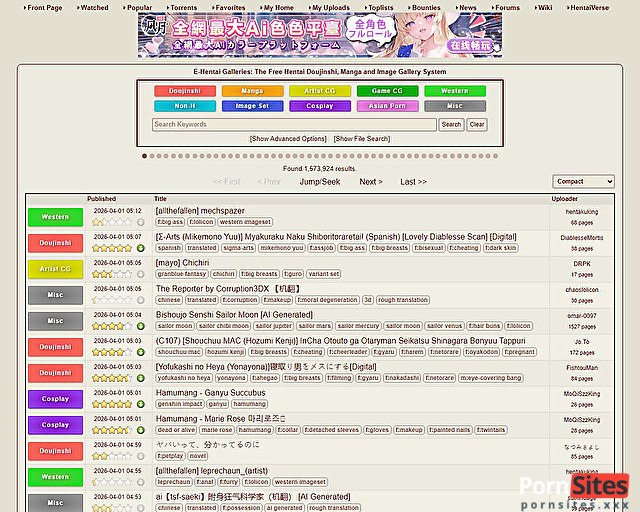This screenshot has height=512, width=640.
Task: Go to the Bounties page
Action: (x=426, y=8)
